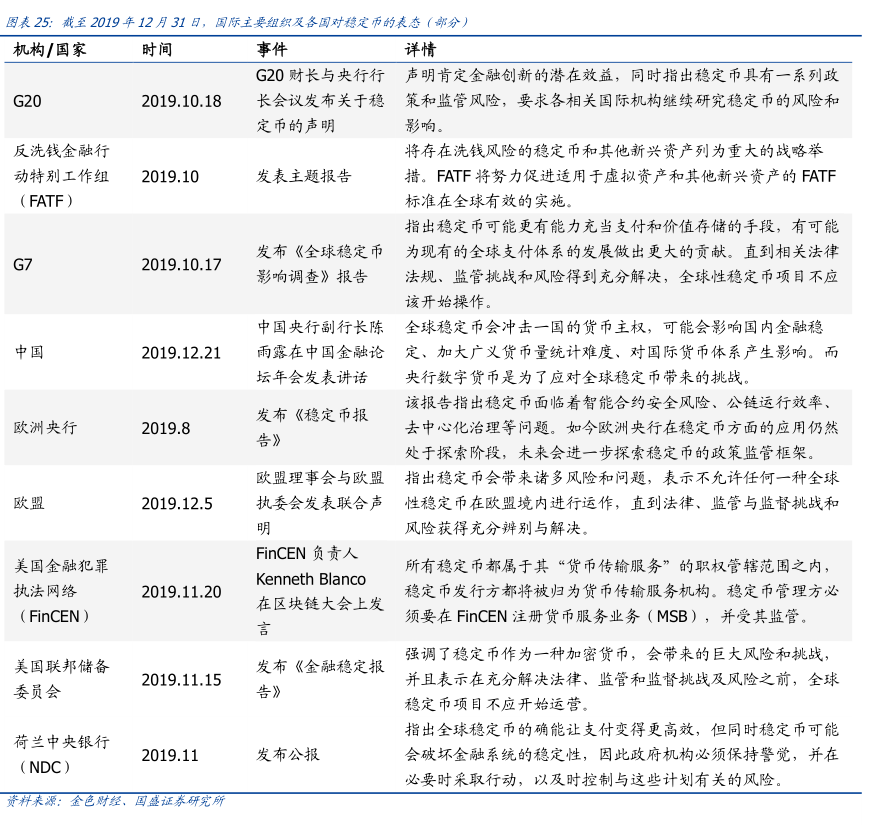The width and height of the screenshot is (872, 825).
Task: Select the 荷兰中央银行 (NDC) cell
Action: coord(62,754)
